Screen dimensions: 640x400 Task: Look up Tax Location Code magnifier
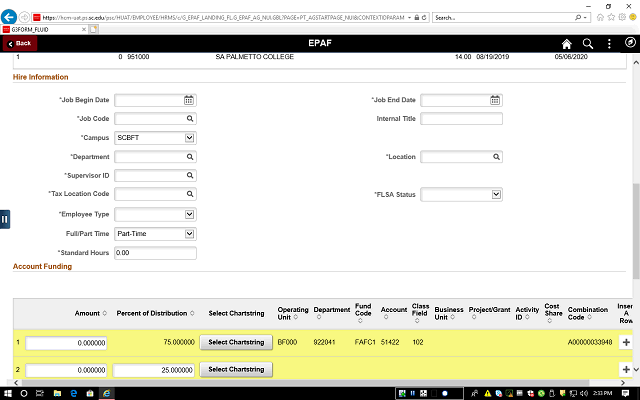click(190, 194)
